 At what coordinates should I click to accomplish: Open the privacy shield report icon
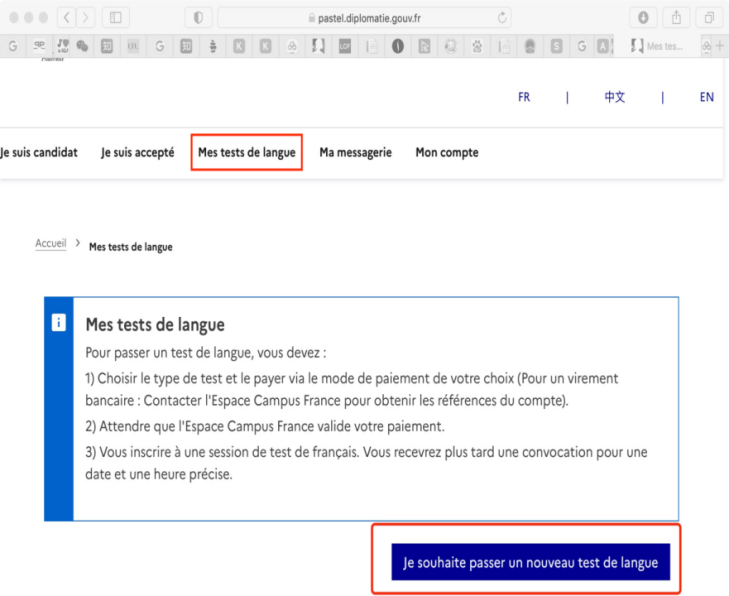[199, 18]
